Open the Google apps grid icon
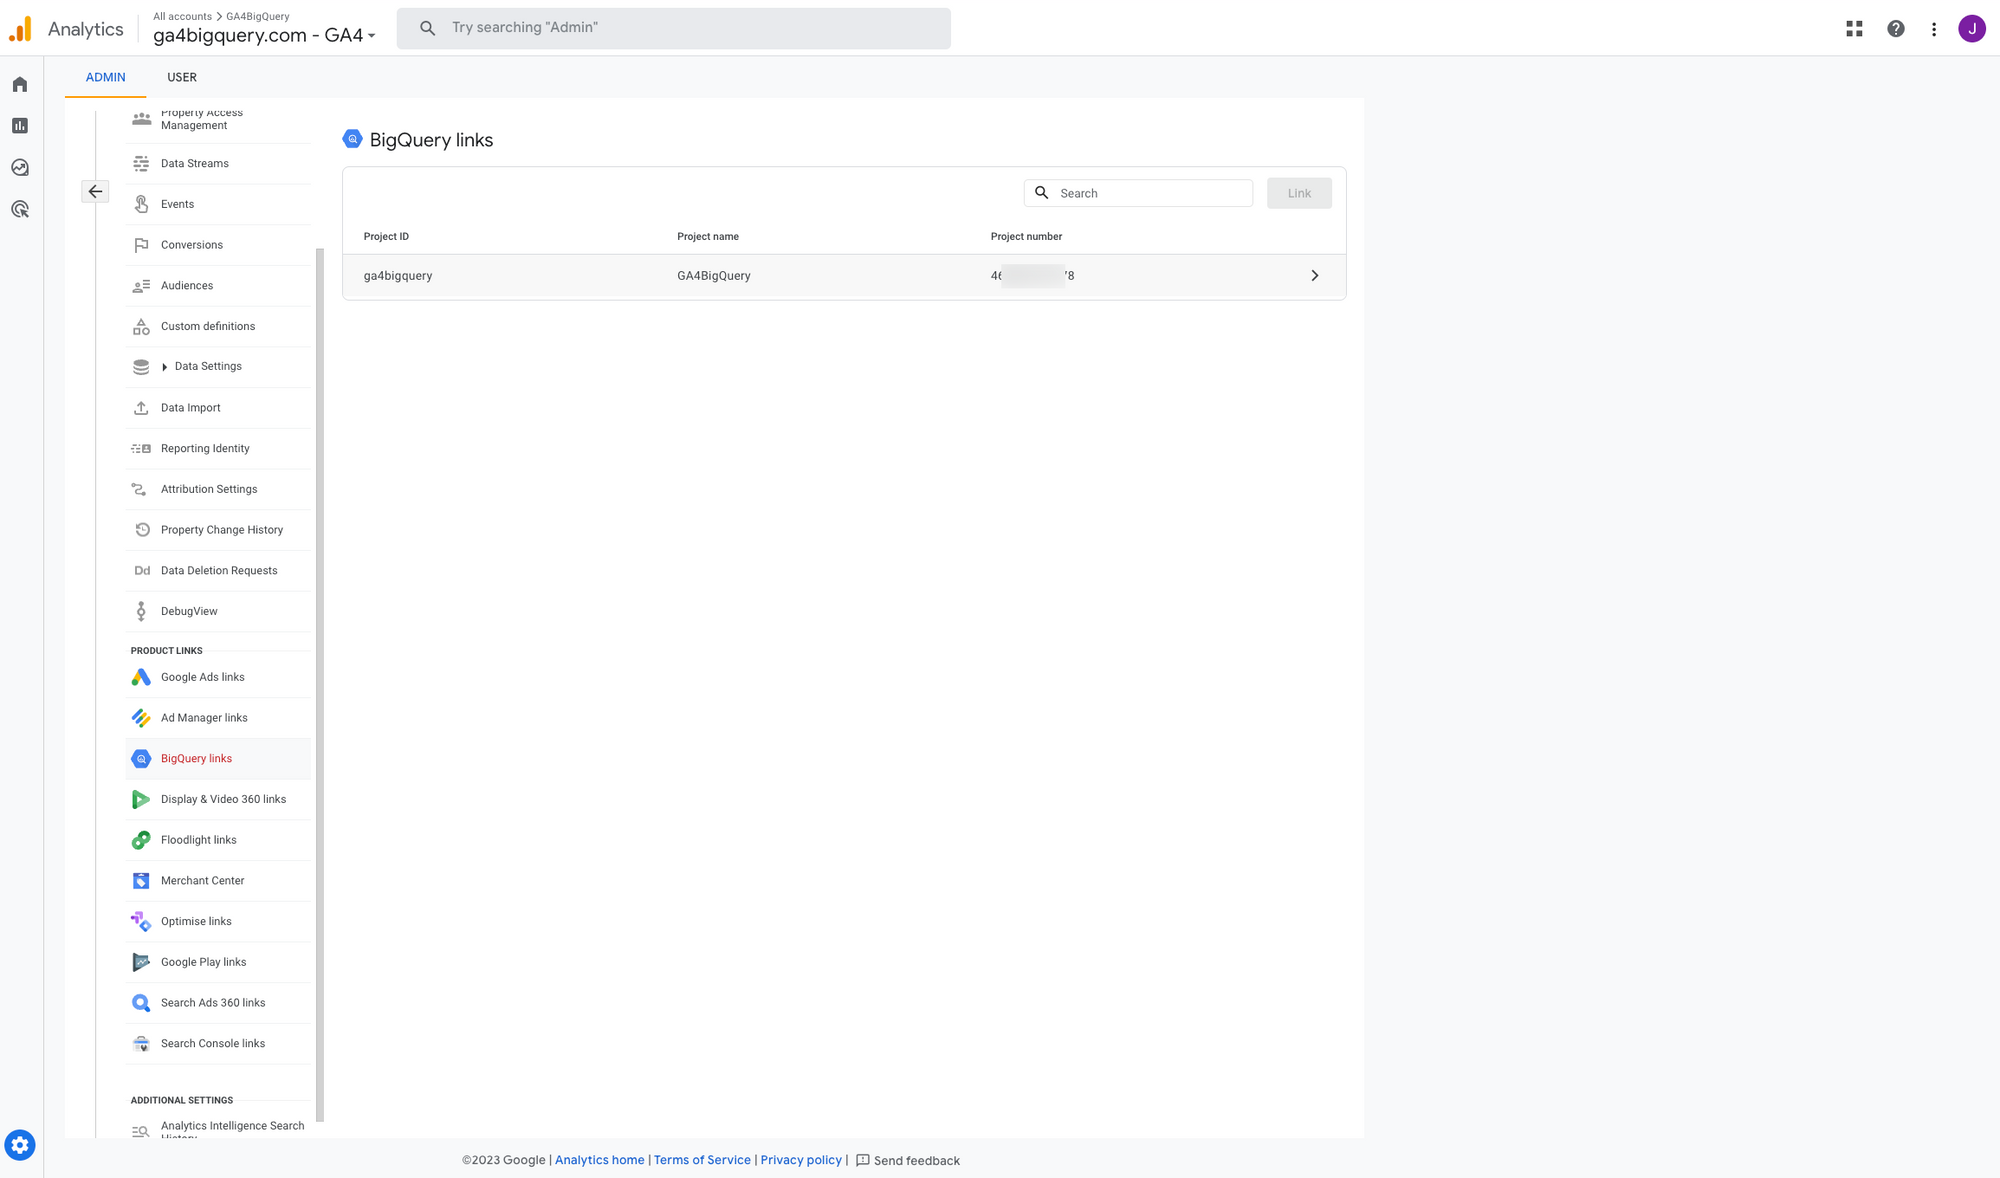This screenshot has height=1178, width=2000. tap(1854, 29)
